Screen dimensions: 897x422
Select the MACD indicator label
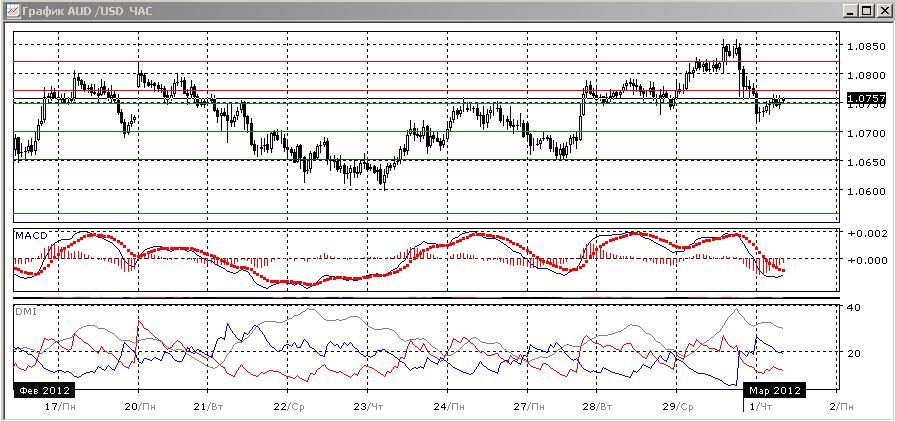[x=31, y=235]
